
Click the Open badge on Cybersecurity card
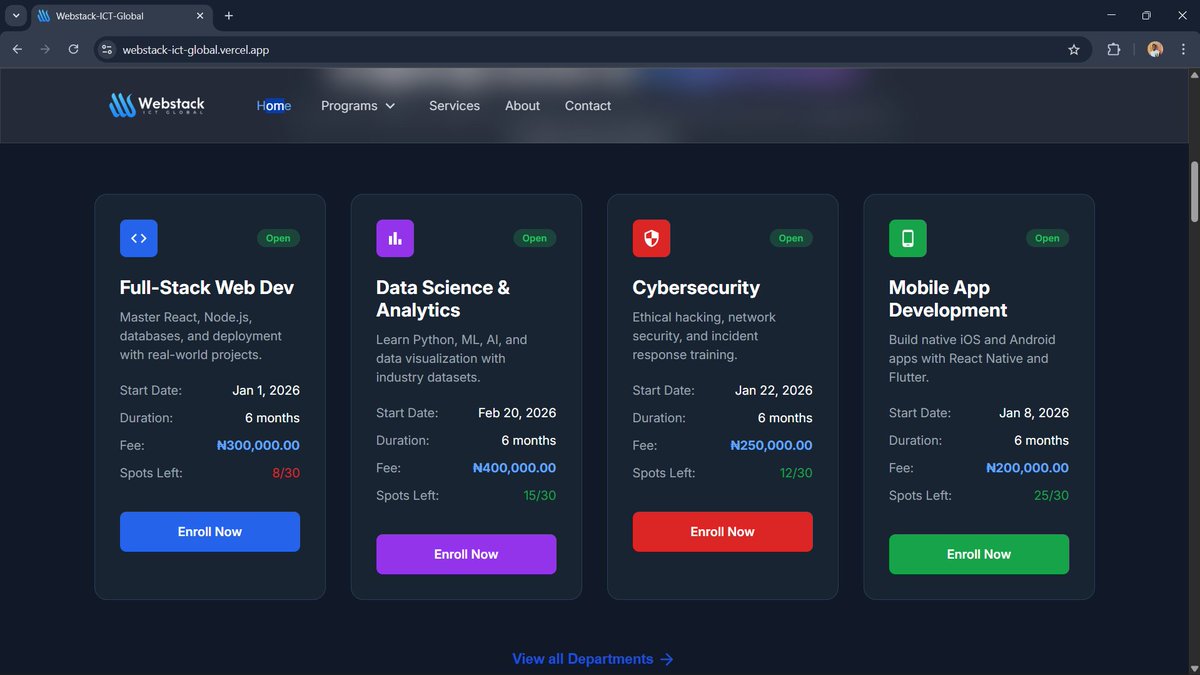tap(791, 238)
